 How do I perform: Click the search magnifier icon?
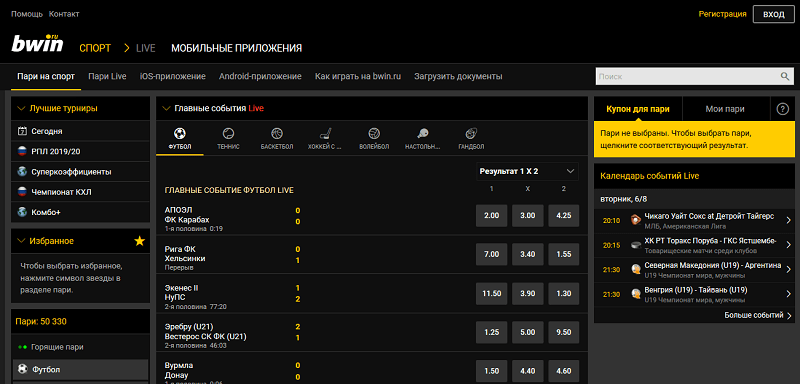(x=785, y=76)
